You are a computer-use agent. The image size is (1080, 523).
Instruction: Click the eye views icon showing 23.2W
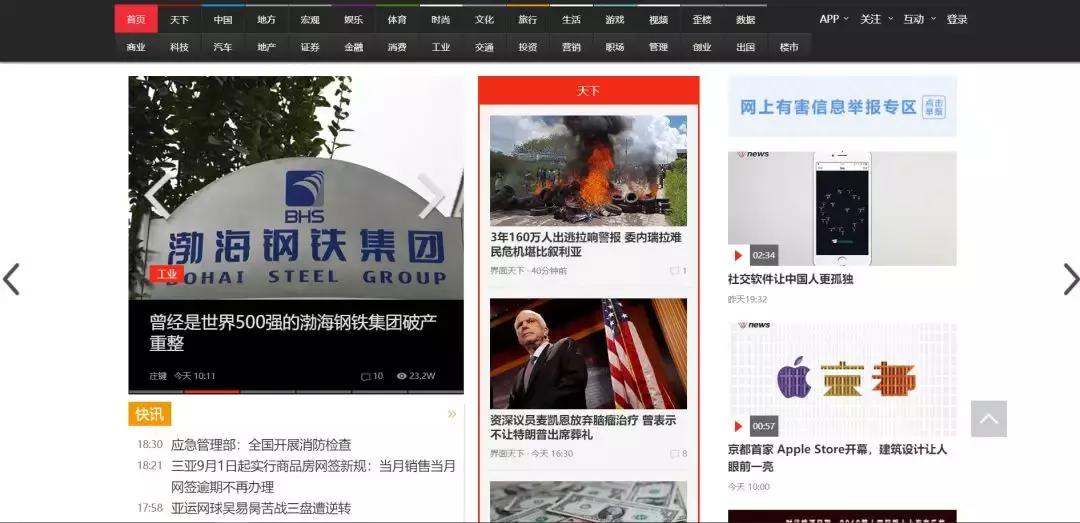coord(402,376)
